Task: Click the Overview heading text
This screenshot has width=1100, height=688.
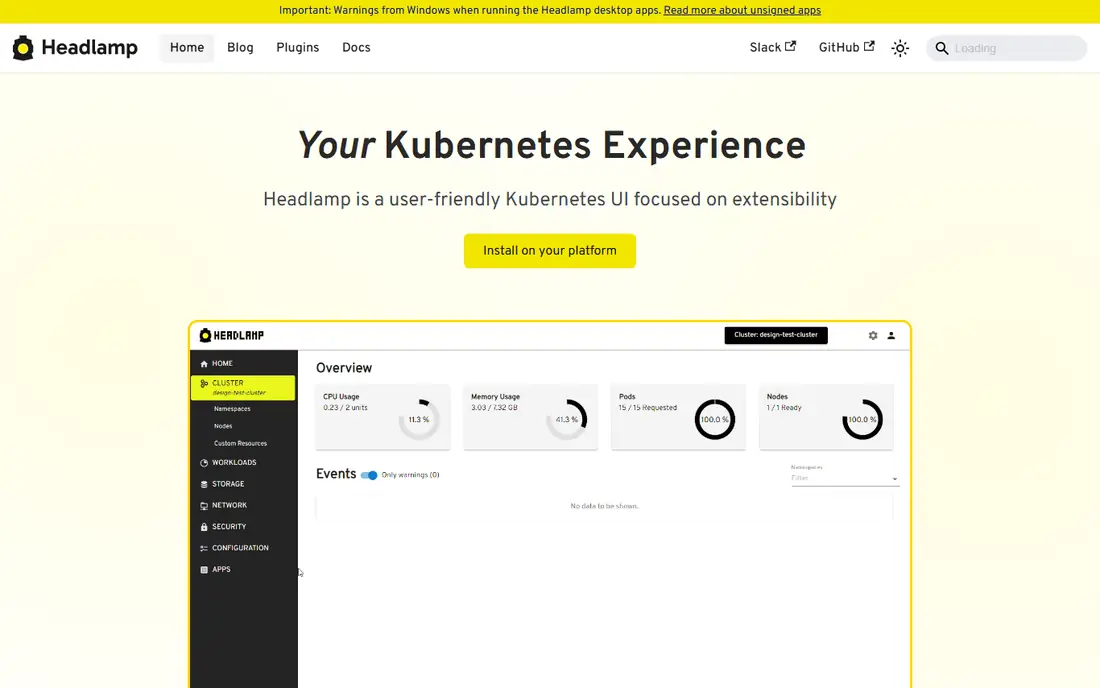Action: (x=344, y=368)
